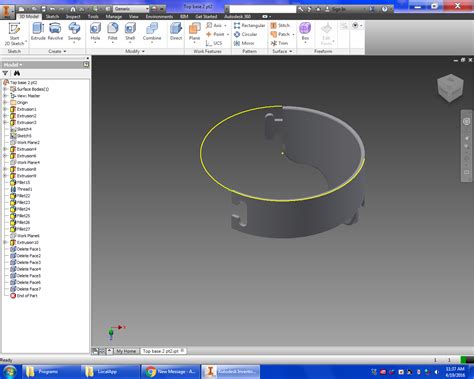Open the Environments ribbon tab
The image size is (474, 379).
pyautogui.click(x=159, y=16)
